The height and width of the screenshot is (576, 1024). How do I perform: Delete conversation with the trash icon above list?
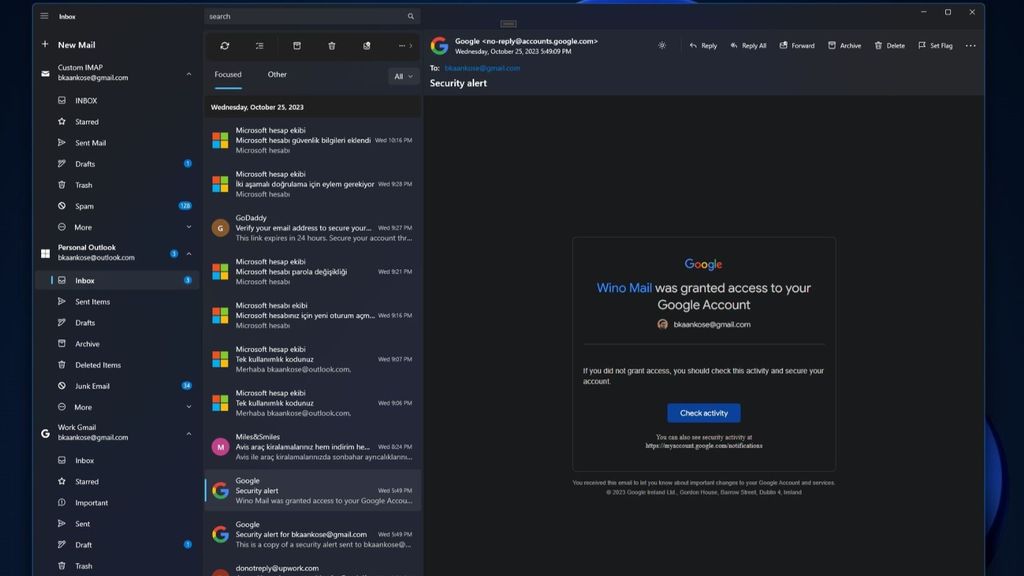point(331,45)
